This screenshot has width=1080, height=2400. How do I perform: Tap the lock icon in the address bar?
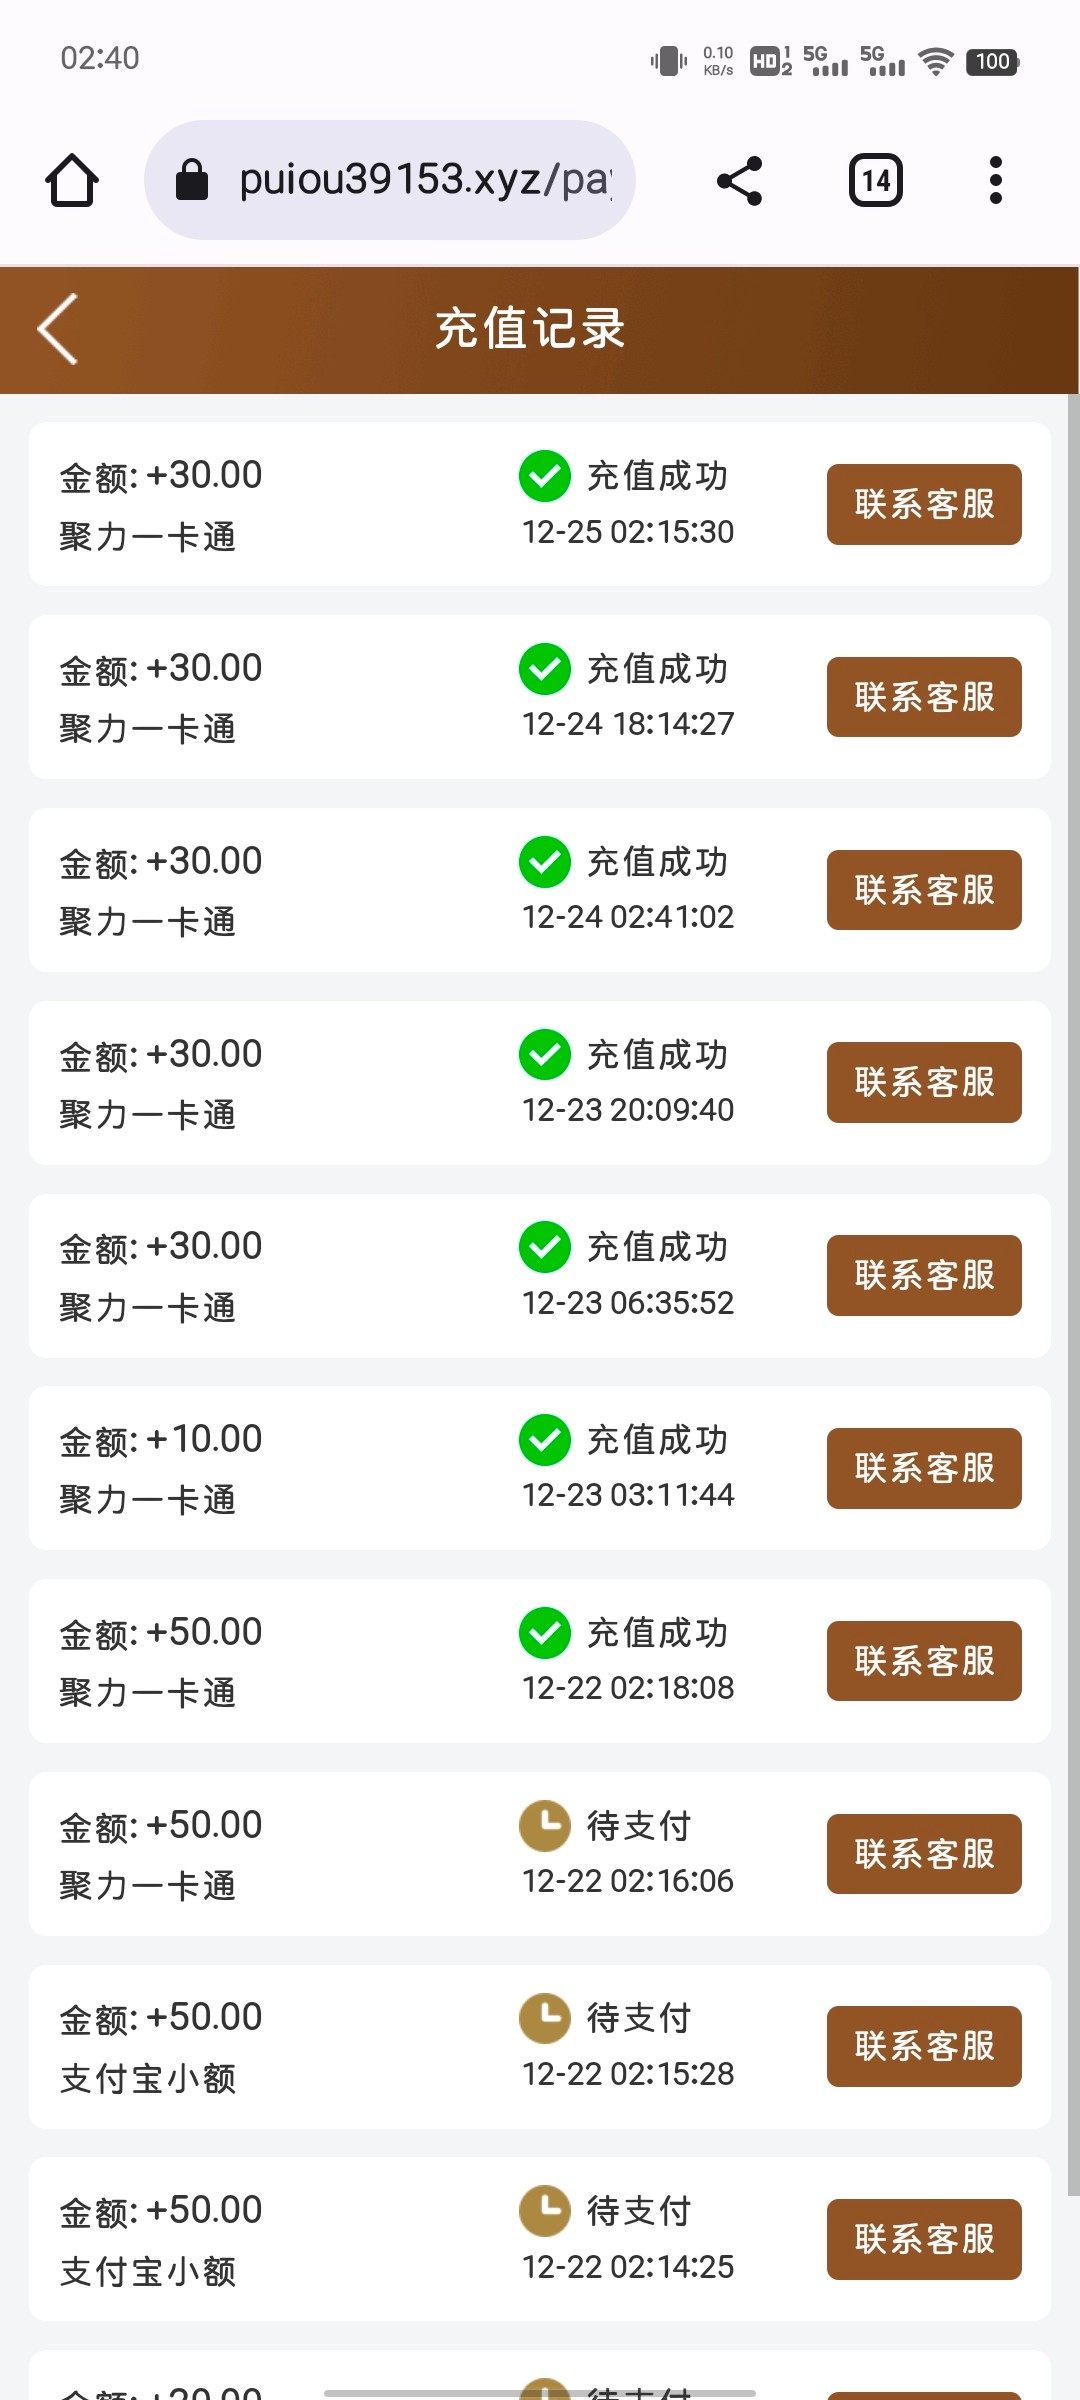click(x=192, y=181)
